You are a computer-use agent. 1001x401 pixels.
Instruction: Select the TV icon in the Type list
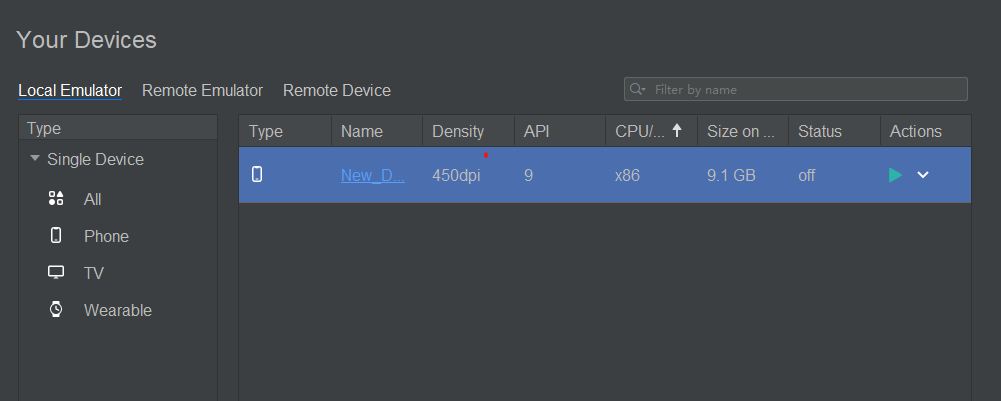56,273
